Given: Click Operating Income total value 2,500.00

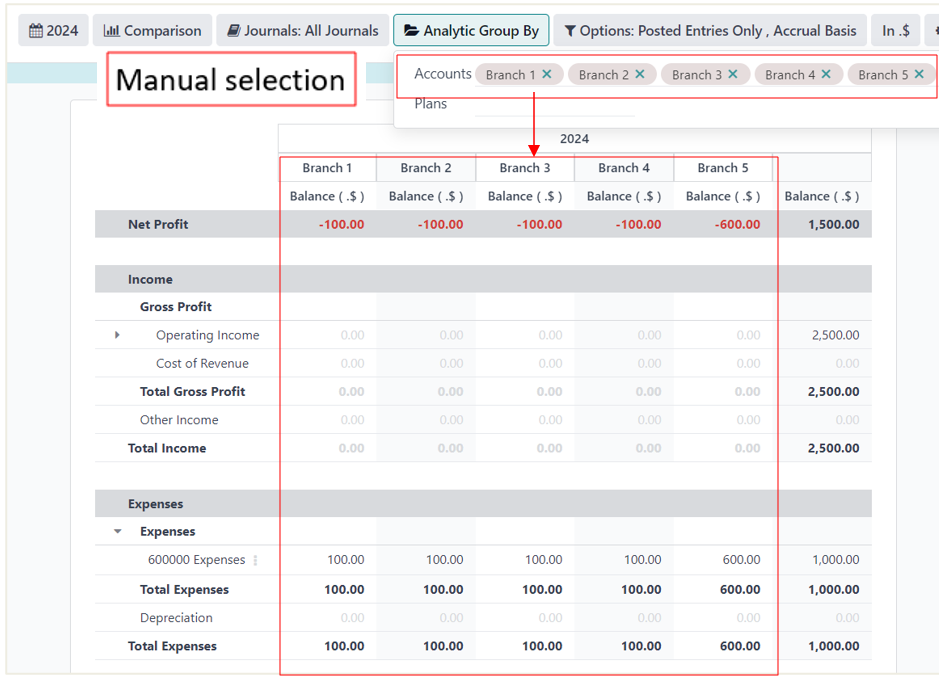Looking at the screenshot, I should pos(835,335).
